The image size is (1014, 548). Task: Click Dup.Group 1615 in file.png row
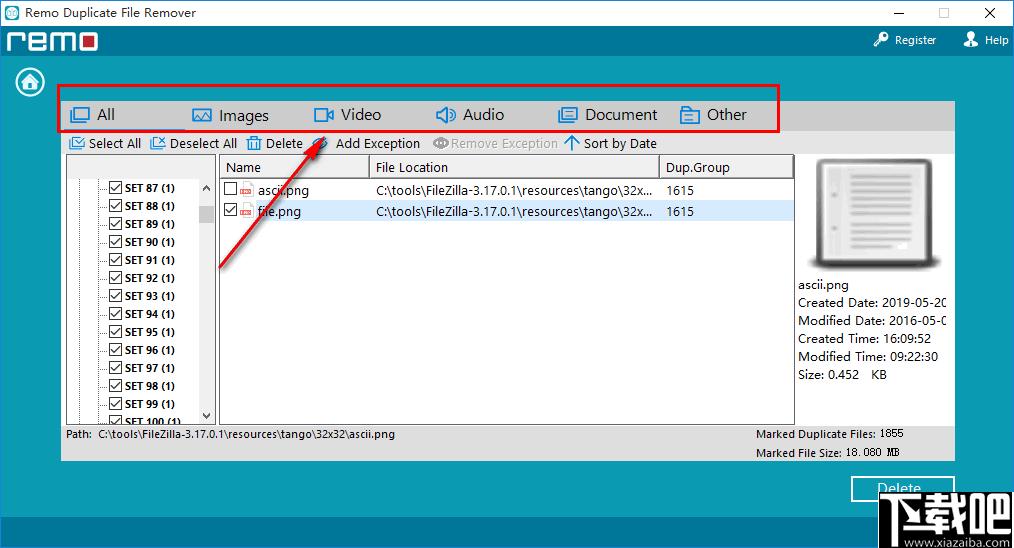click(x=680, y=211)
